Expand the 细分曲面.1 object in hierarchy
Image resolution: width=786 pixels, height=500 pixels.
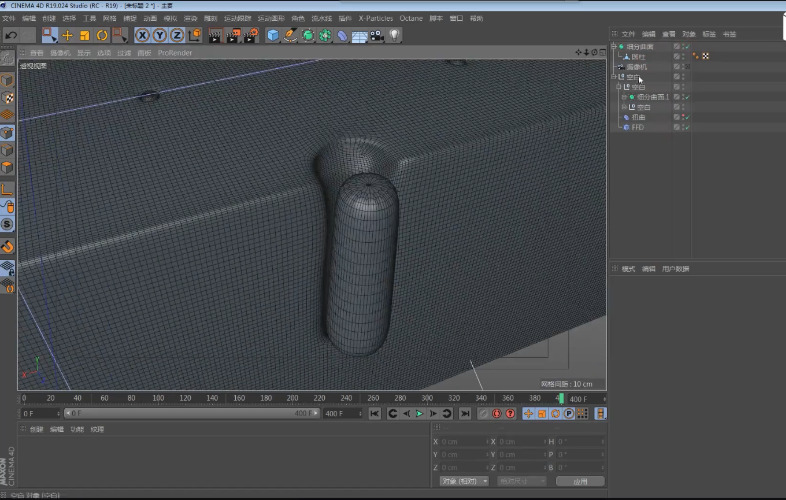click(622, 97)
